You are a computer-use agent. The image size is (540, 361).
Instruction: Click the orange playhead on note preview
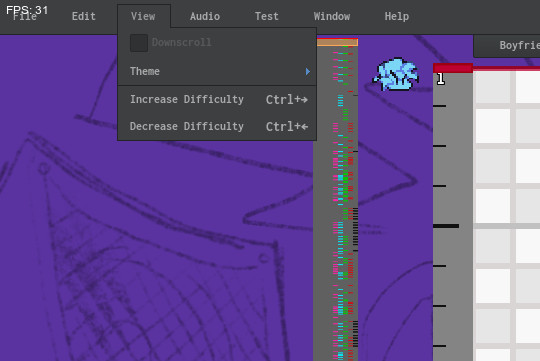338,42
